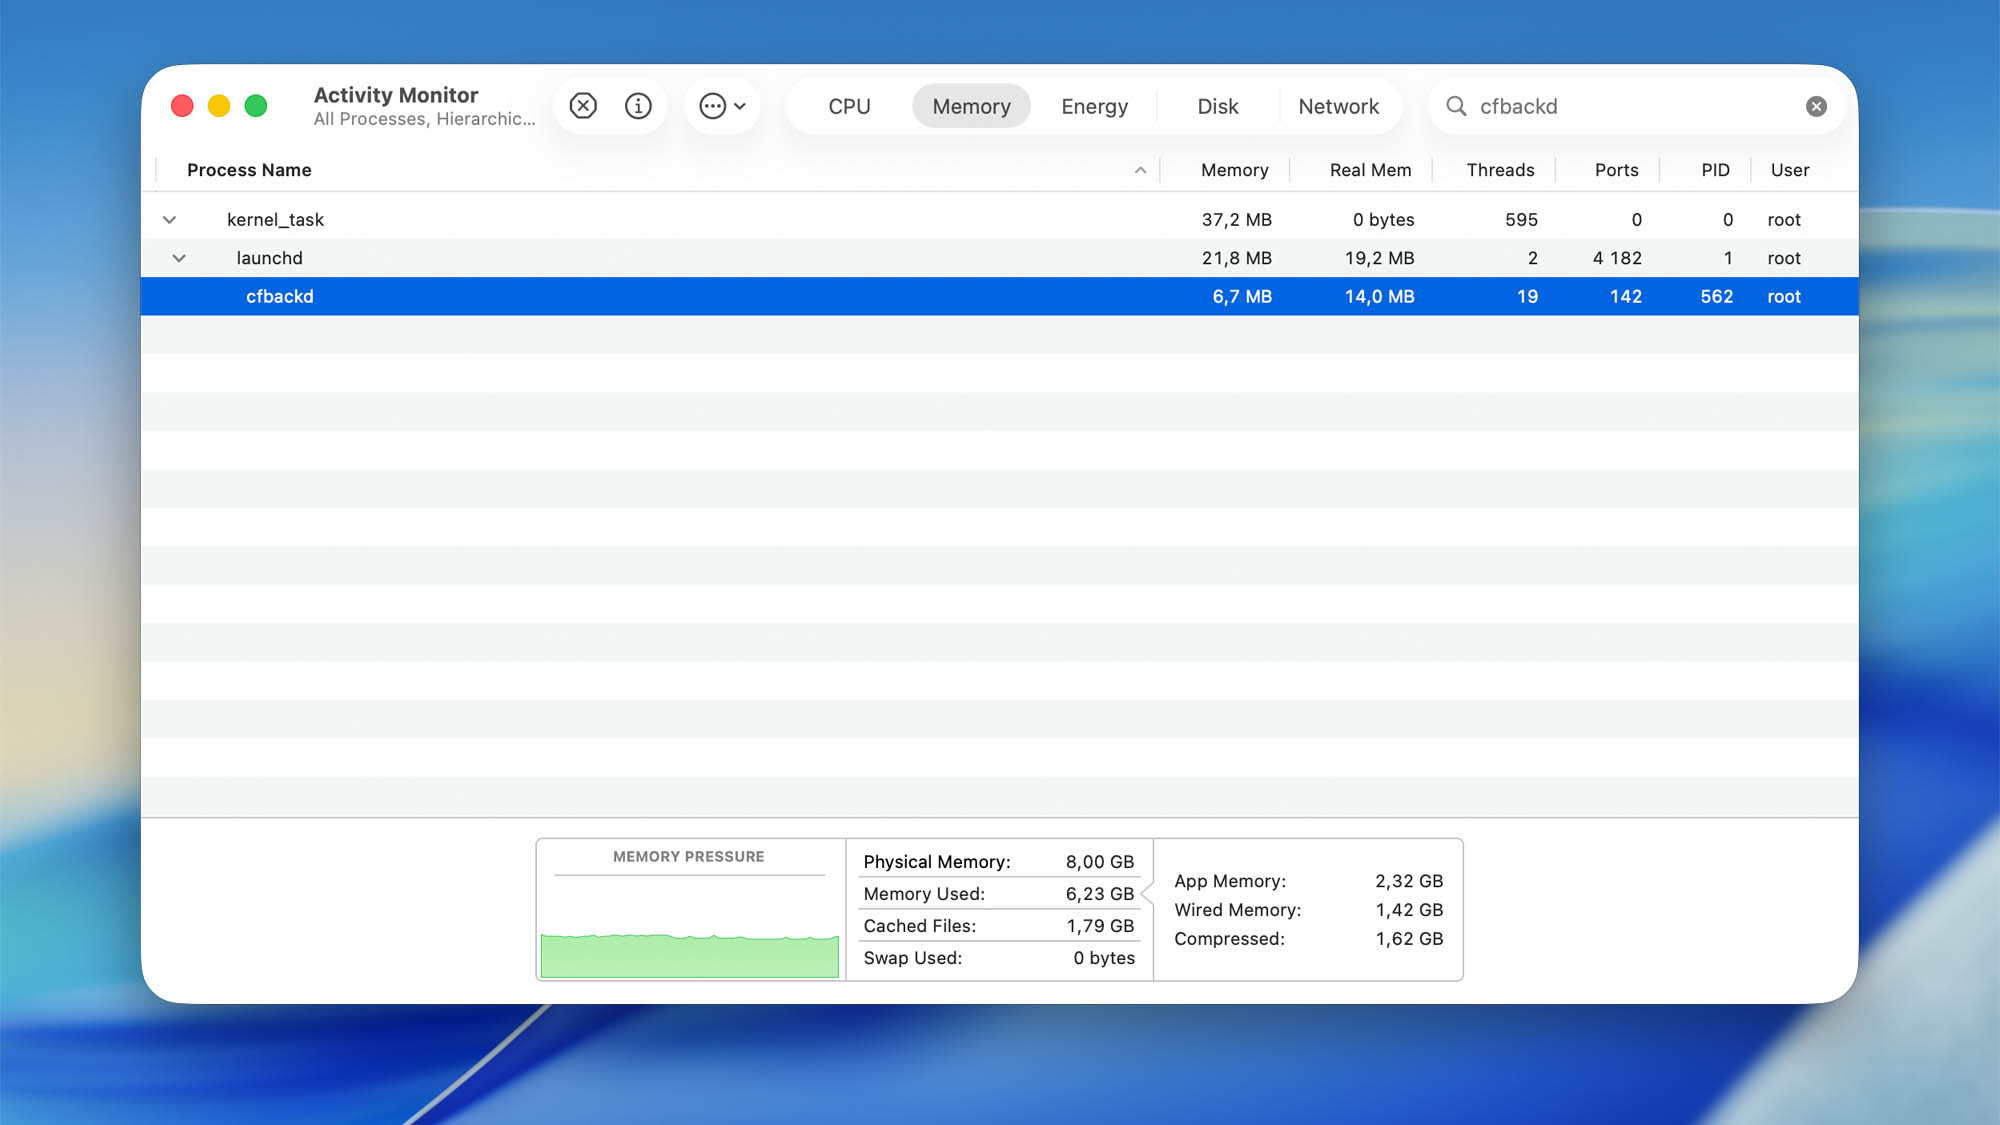
Task: Click the Swap Used 0 bytes value
Action: [1104, 958]
